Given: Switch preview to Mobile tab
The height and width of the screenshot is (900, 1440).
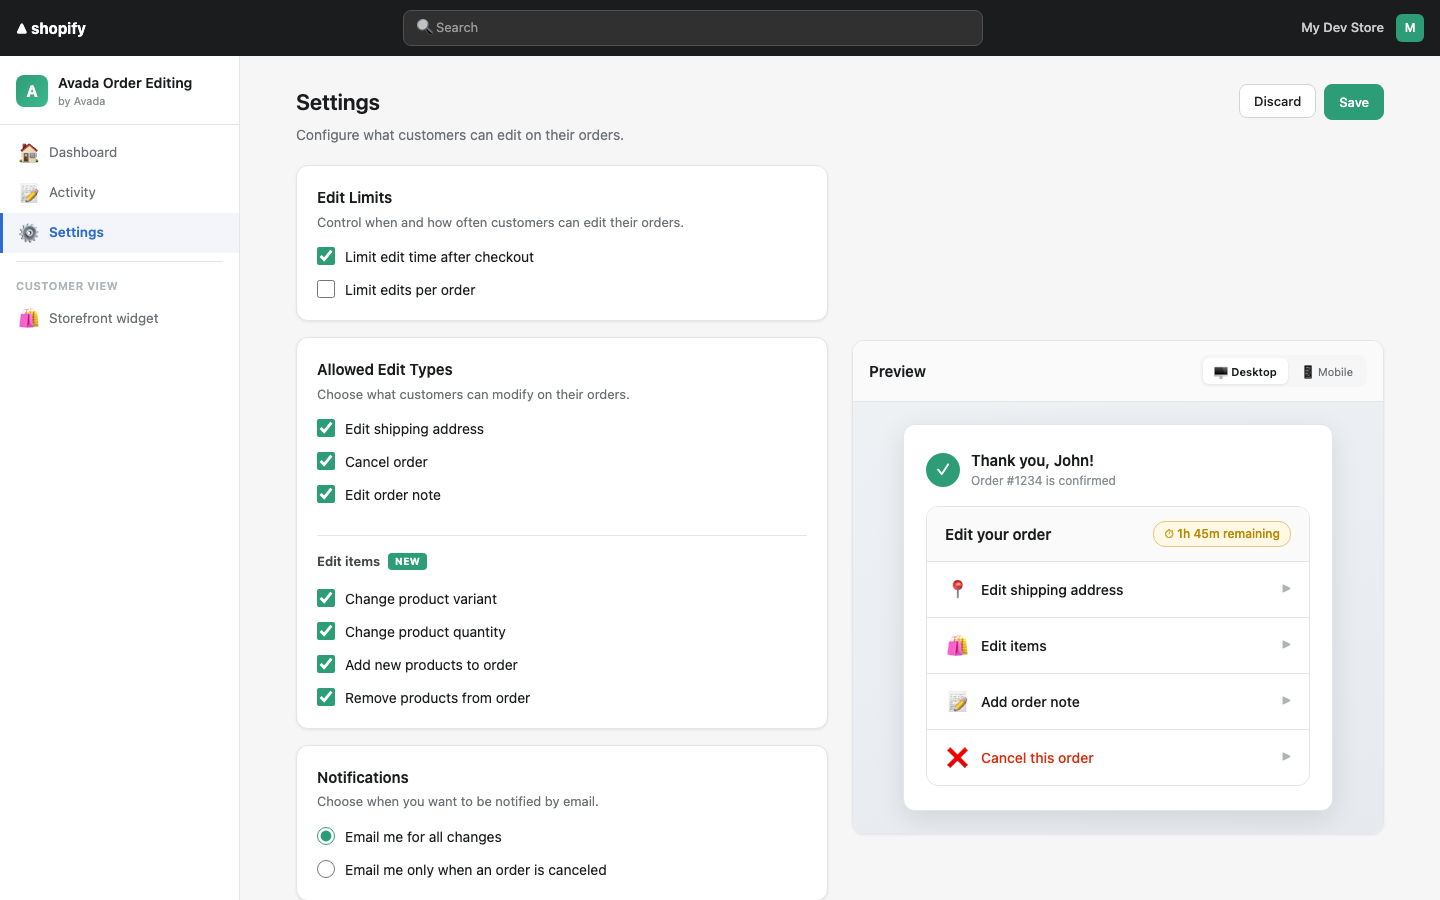Looking at the screenshot, I should [x=1328, y=372].
